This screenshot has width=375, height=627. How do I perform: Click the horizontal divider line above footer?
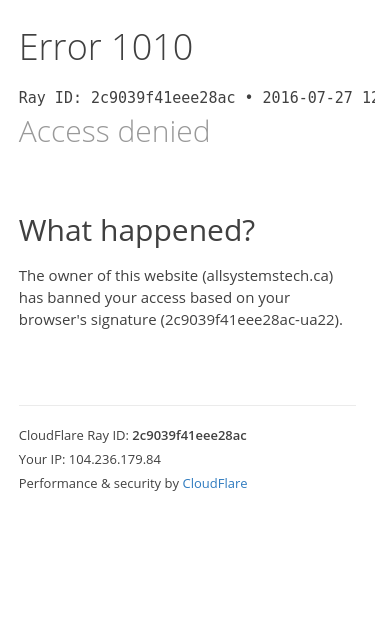pyautogui.click(x=187, y=405)
